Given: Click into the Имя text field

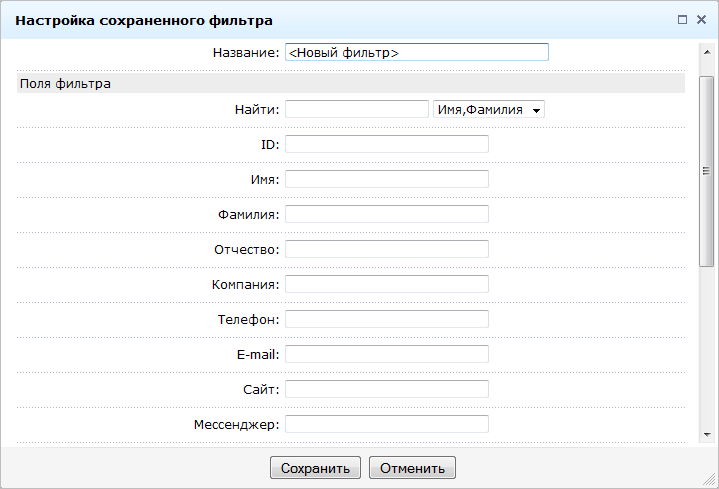Looking at the screenshot, I should [386, 179].
